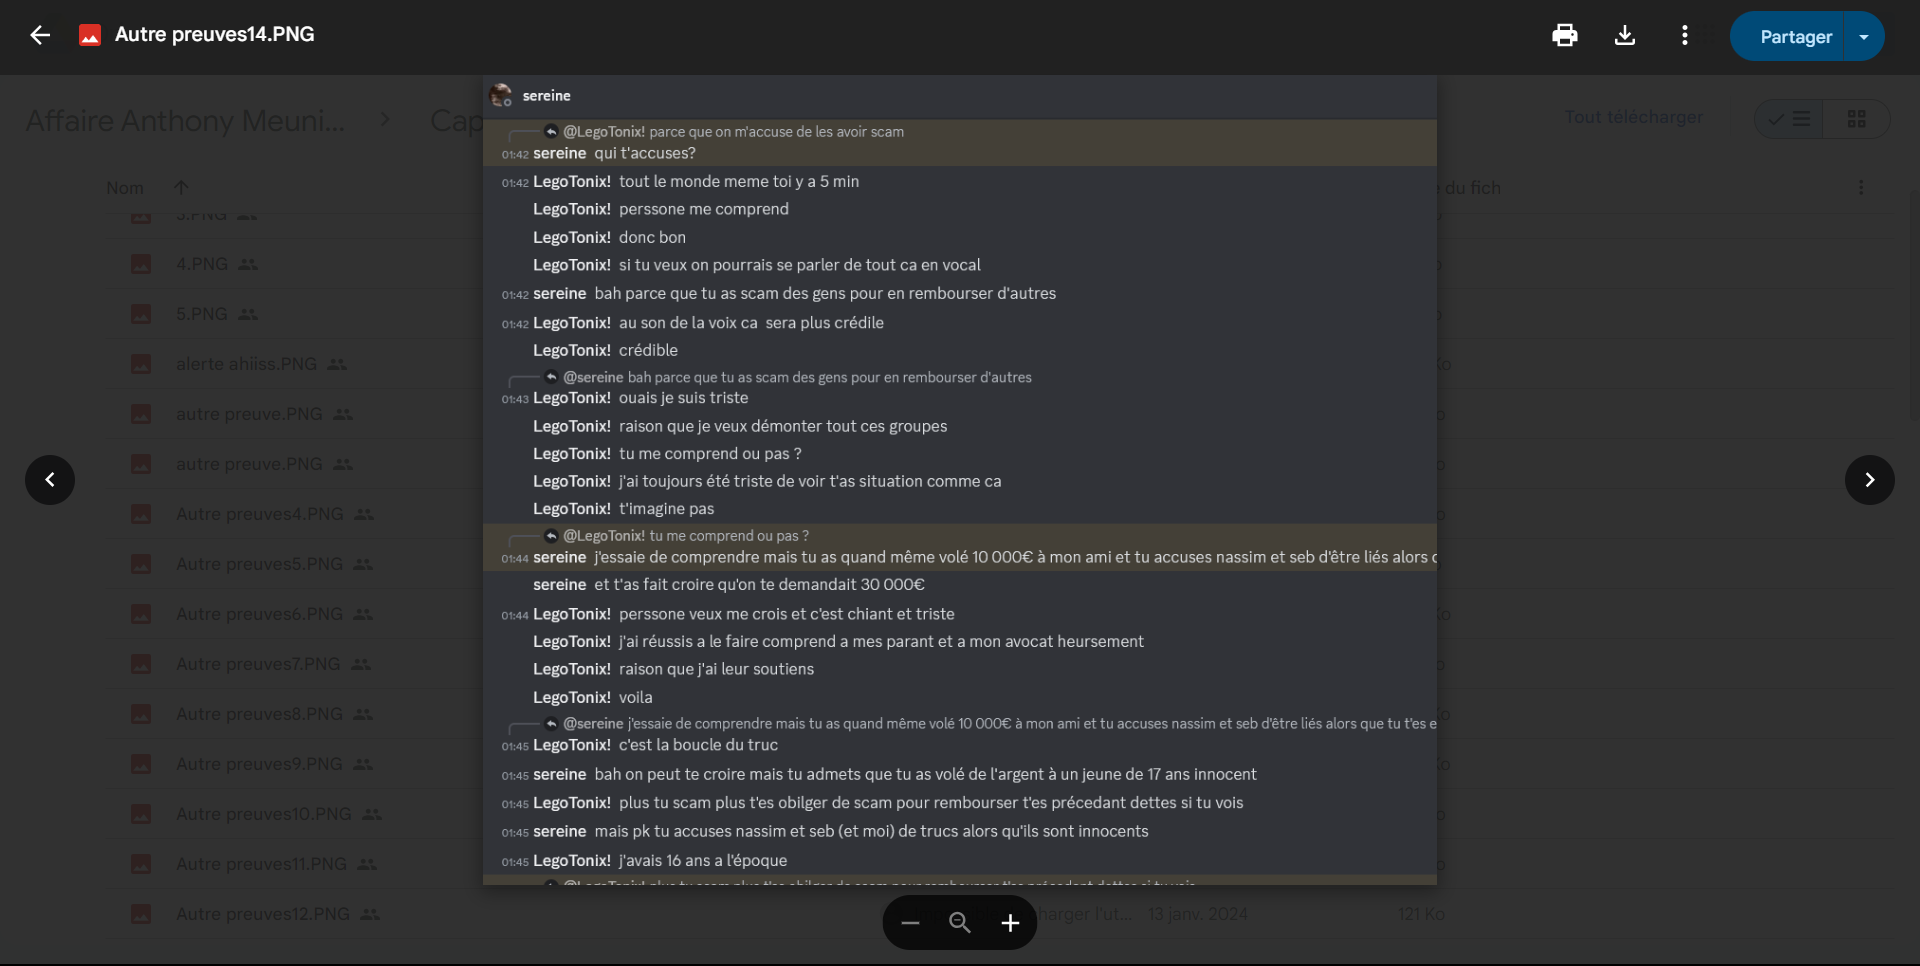Toggle sort direction arrow beside Nom
1920x966 pixels.
[x=181, y=187]
